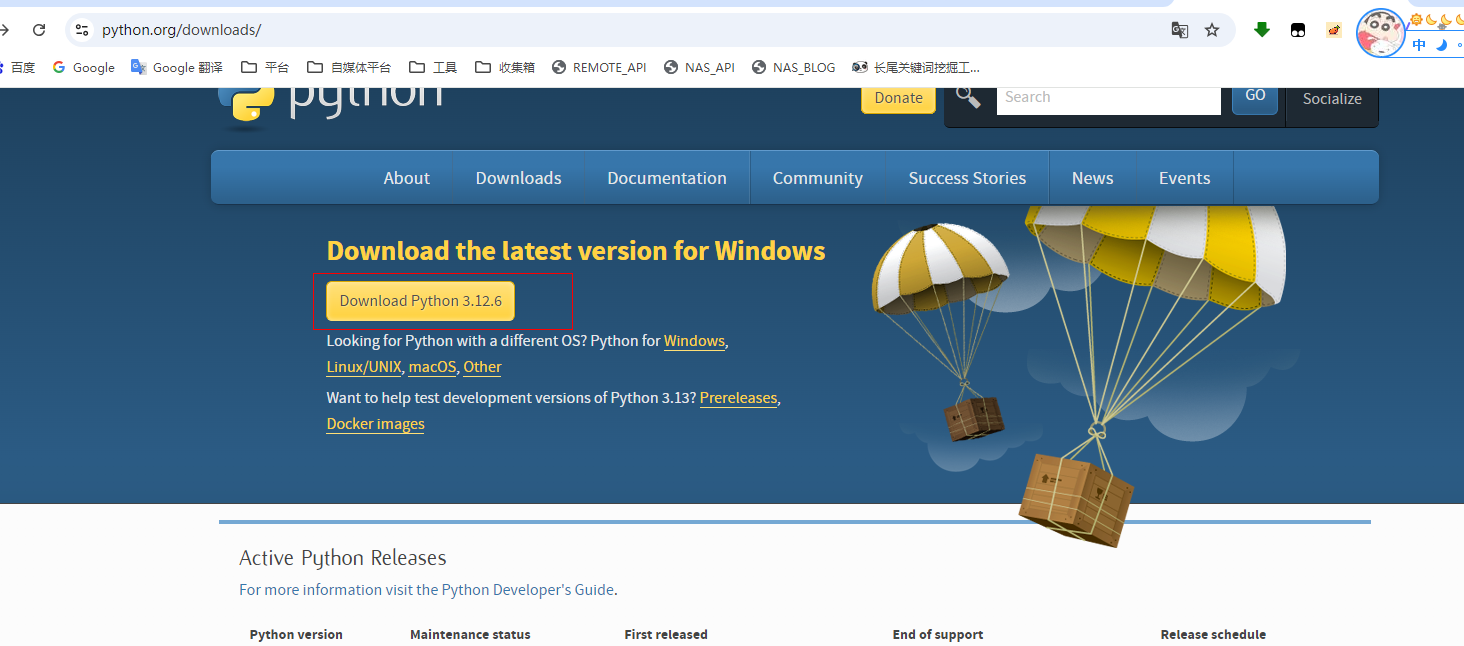Open the Events menu item
Viewport: 1464px width, 646px height.
(1184, 178)
